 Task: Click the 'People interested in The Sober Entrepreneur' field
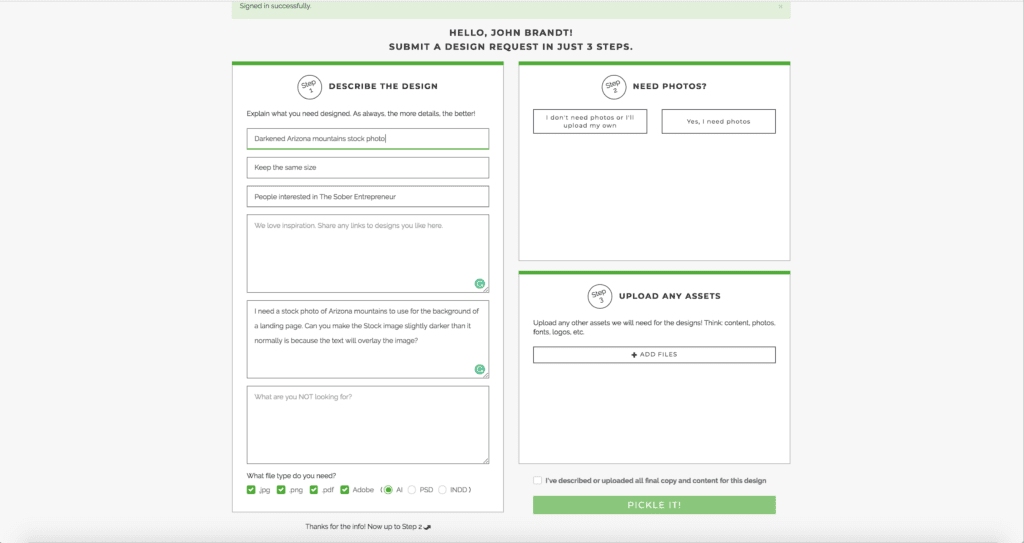tap(368, 197)
